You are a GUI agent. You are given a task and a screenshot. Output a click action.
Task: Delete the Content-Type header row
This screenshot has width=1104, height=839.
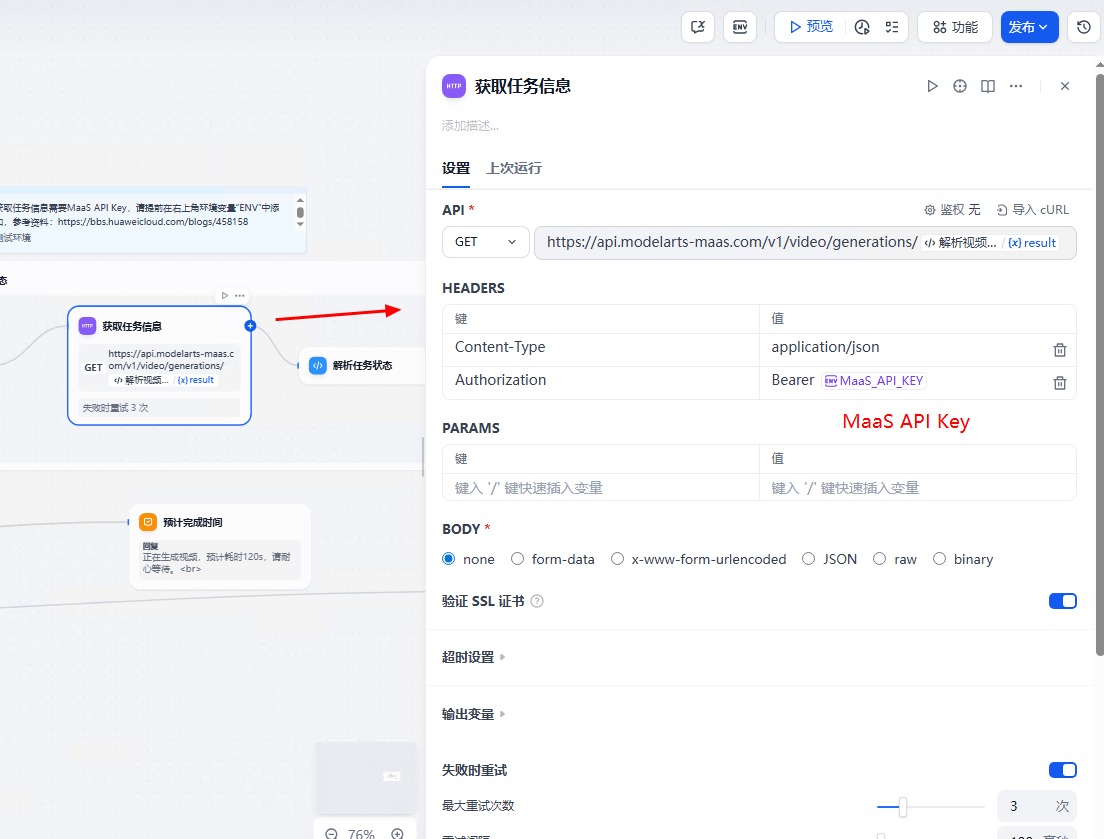coord(1060,350)
